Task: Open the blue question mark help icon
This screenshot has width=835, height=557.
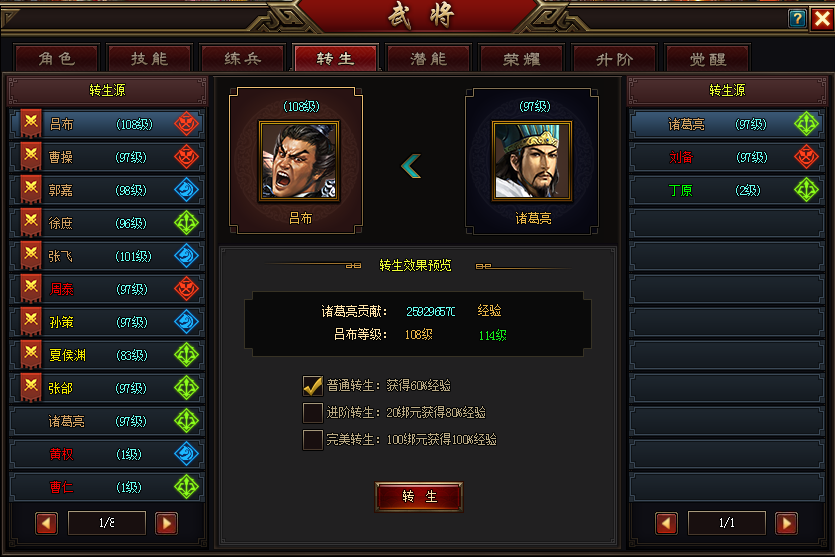Action: [797, 19]
